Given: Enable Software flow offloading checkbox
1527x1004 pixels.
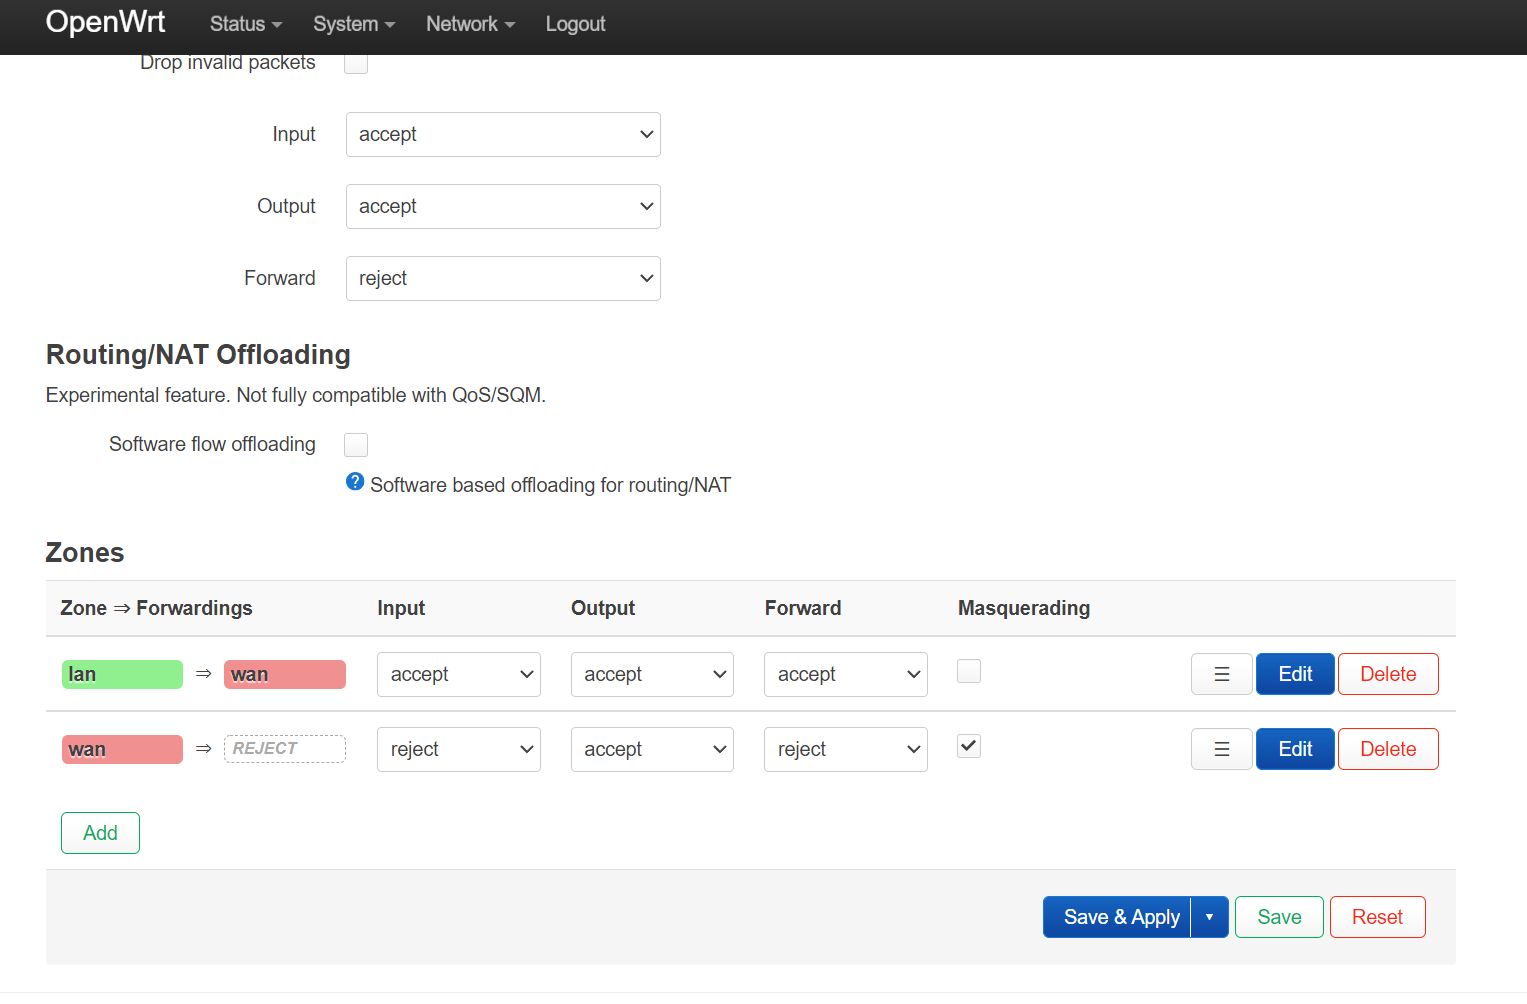Looking at the screenshot, I should click(x=356, y=444).
